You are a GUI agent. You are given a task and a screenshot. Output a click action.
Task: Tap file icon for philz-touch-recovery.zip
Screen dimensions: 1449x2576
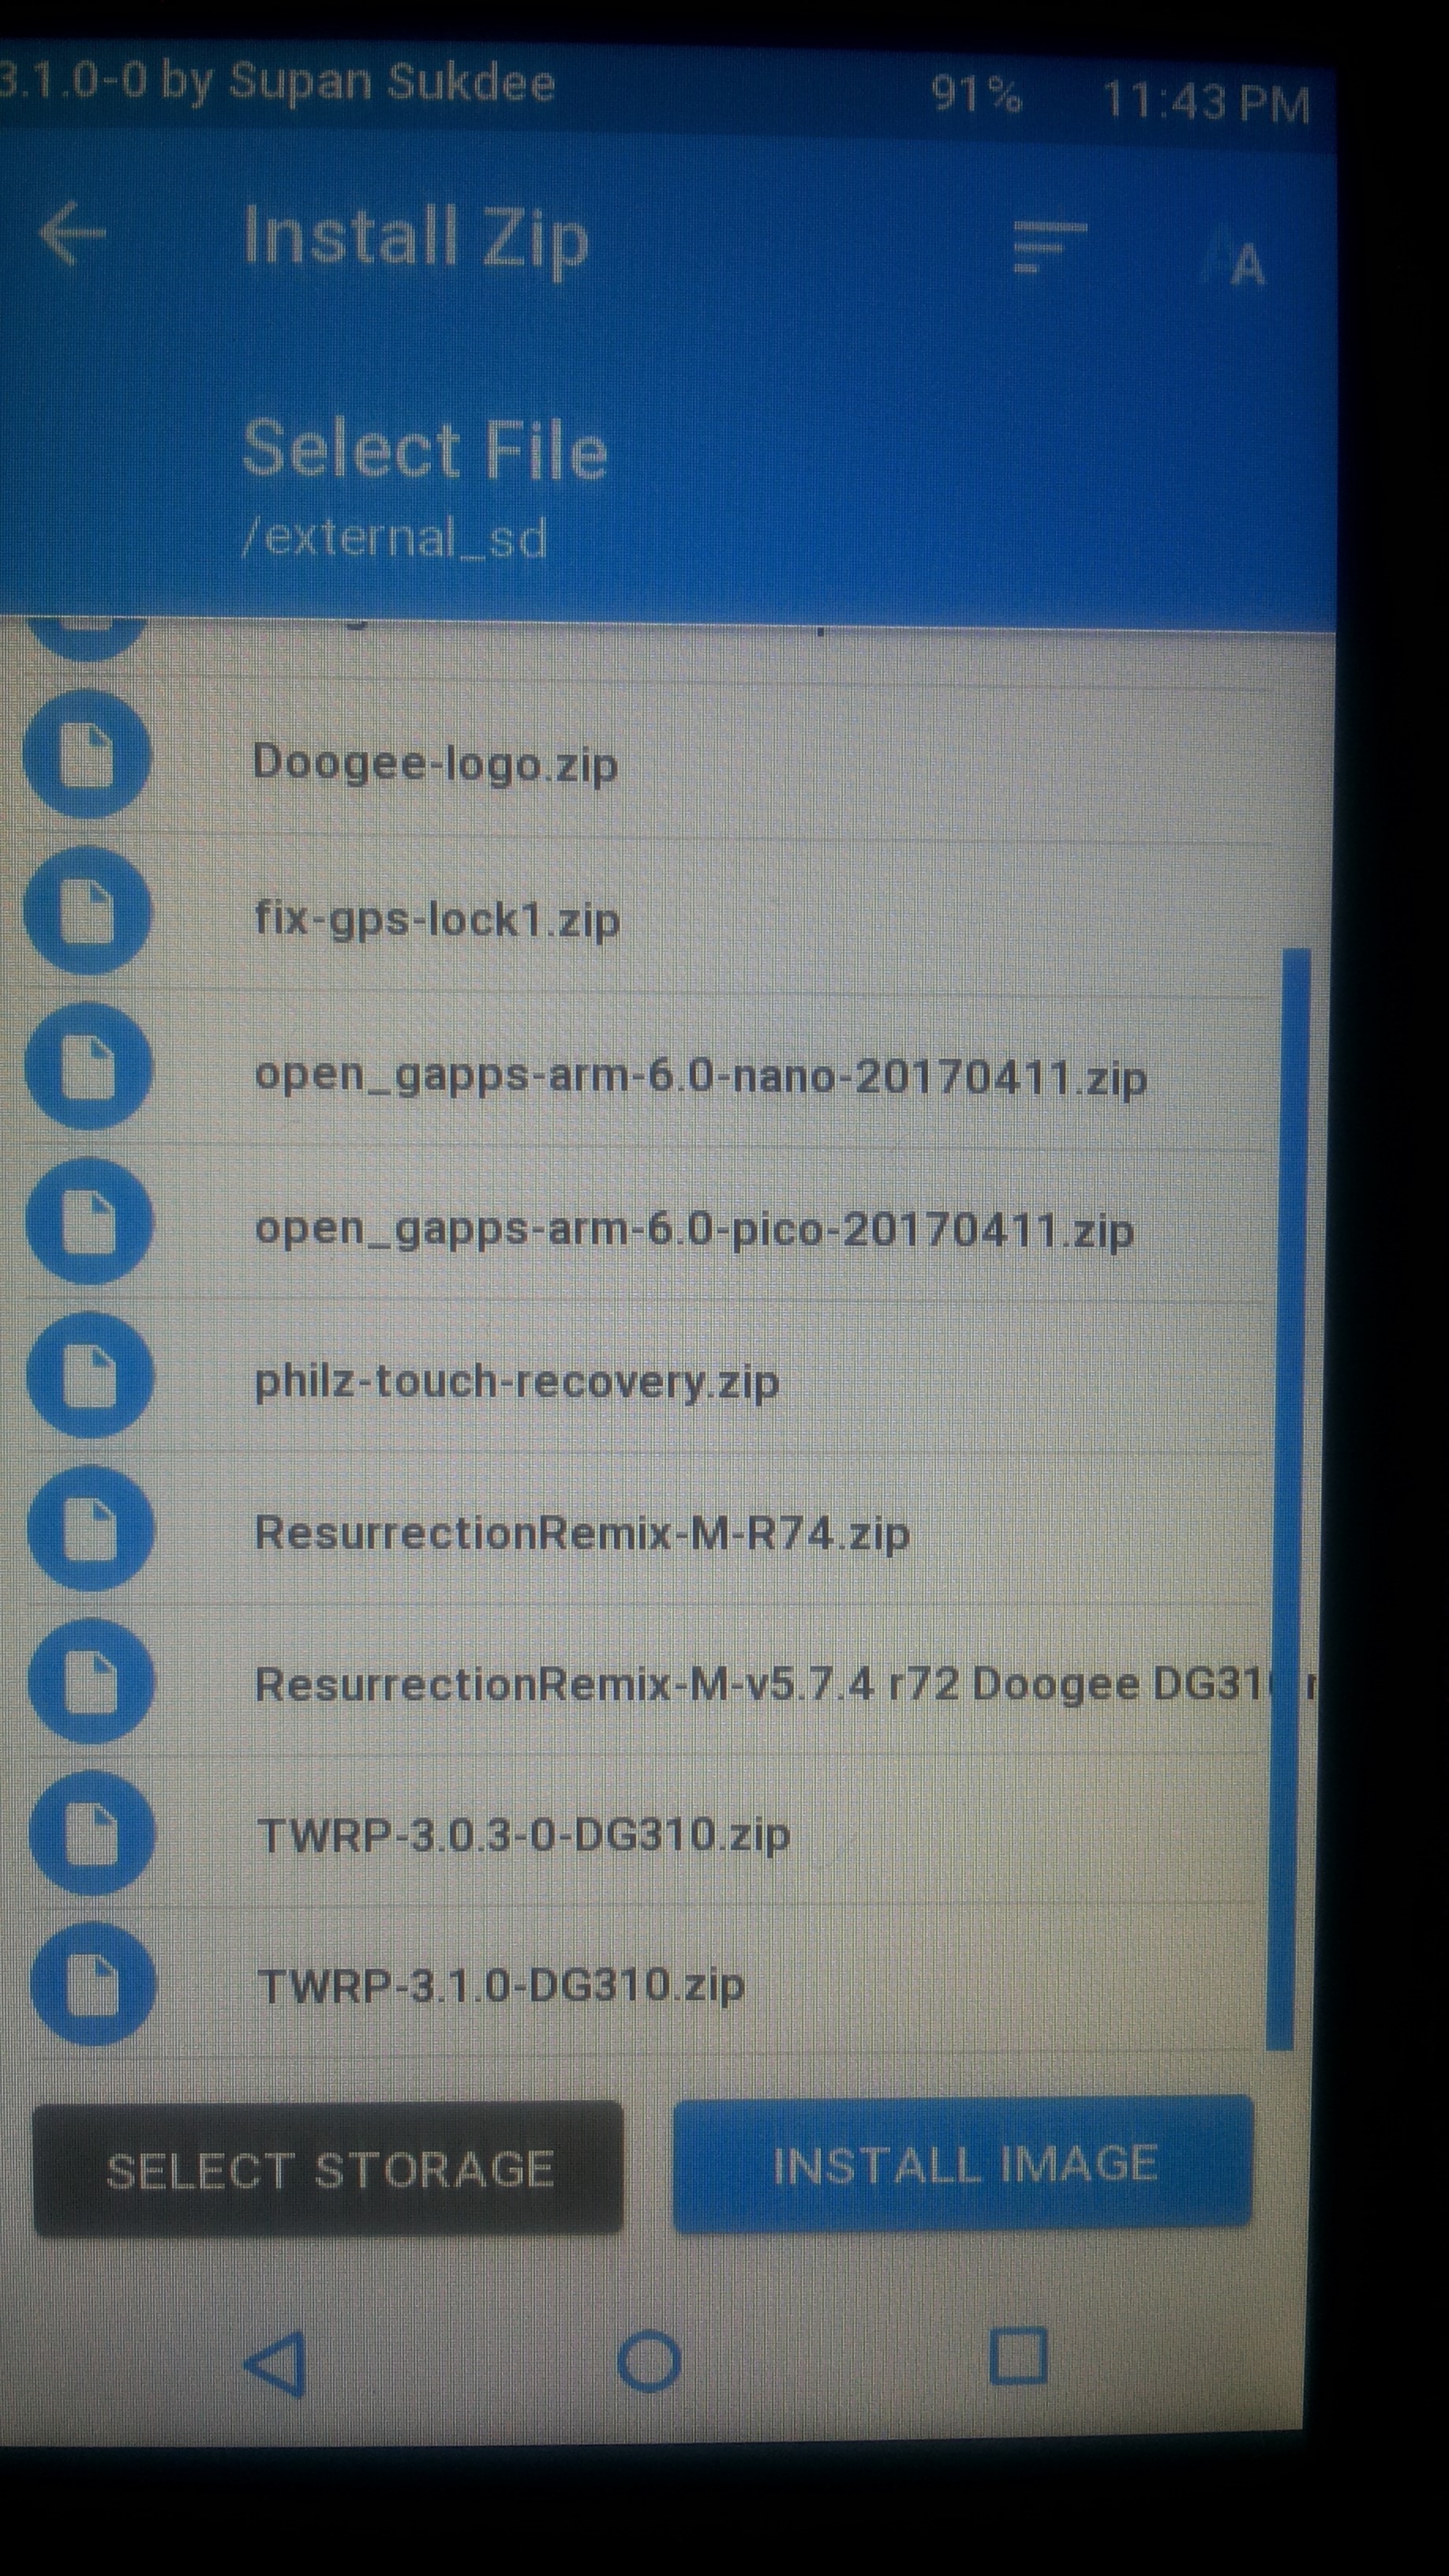point(91,1375)
